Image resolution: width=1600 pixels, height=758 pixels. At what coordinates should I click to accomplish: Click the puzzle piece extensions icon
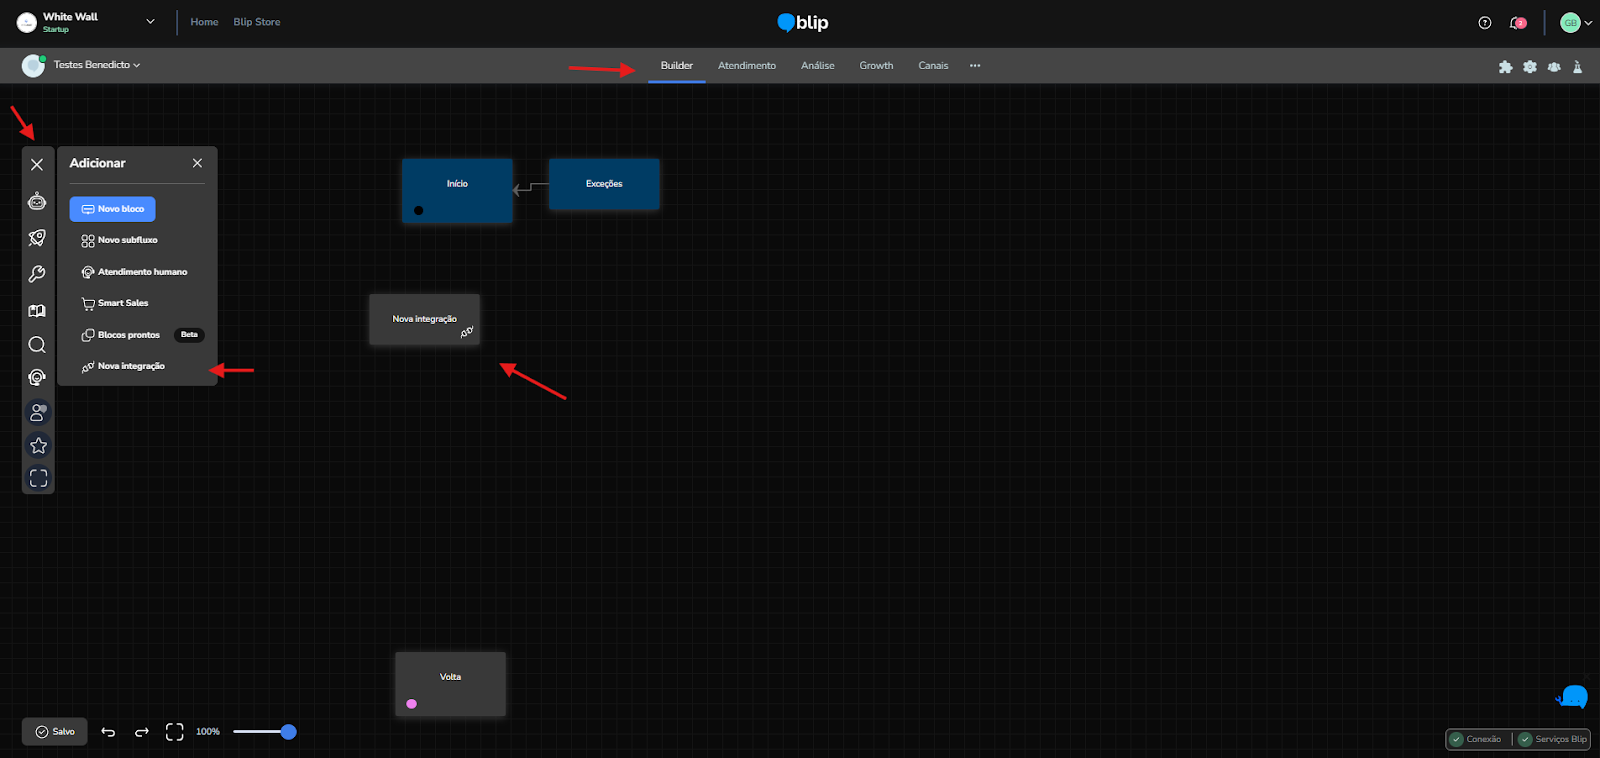[x=1505, y=67]
